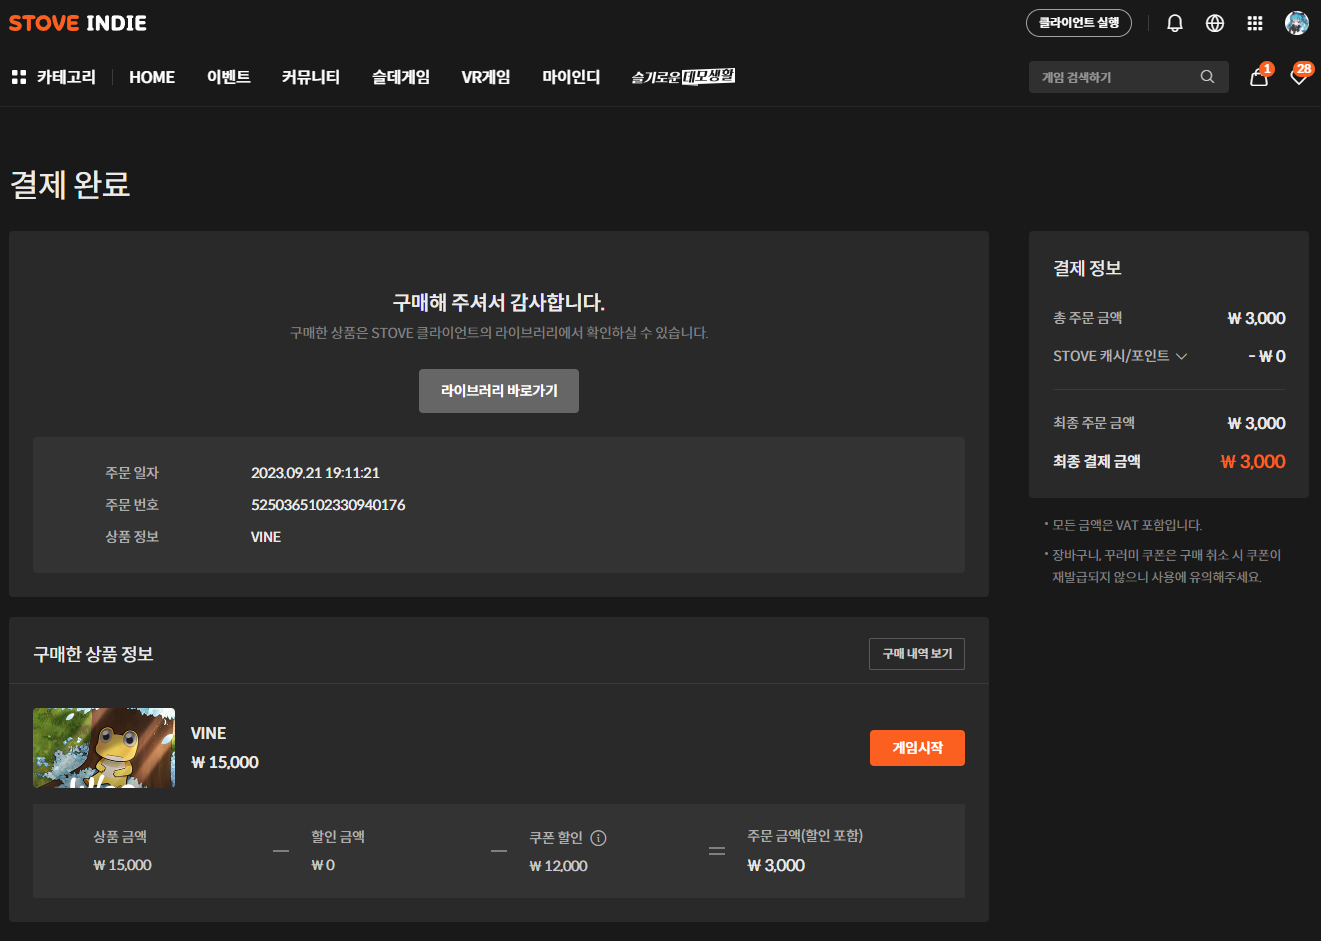Open the language globe menu
This screenshot has height=941, width=1321.
click(x=1215, y=23)
